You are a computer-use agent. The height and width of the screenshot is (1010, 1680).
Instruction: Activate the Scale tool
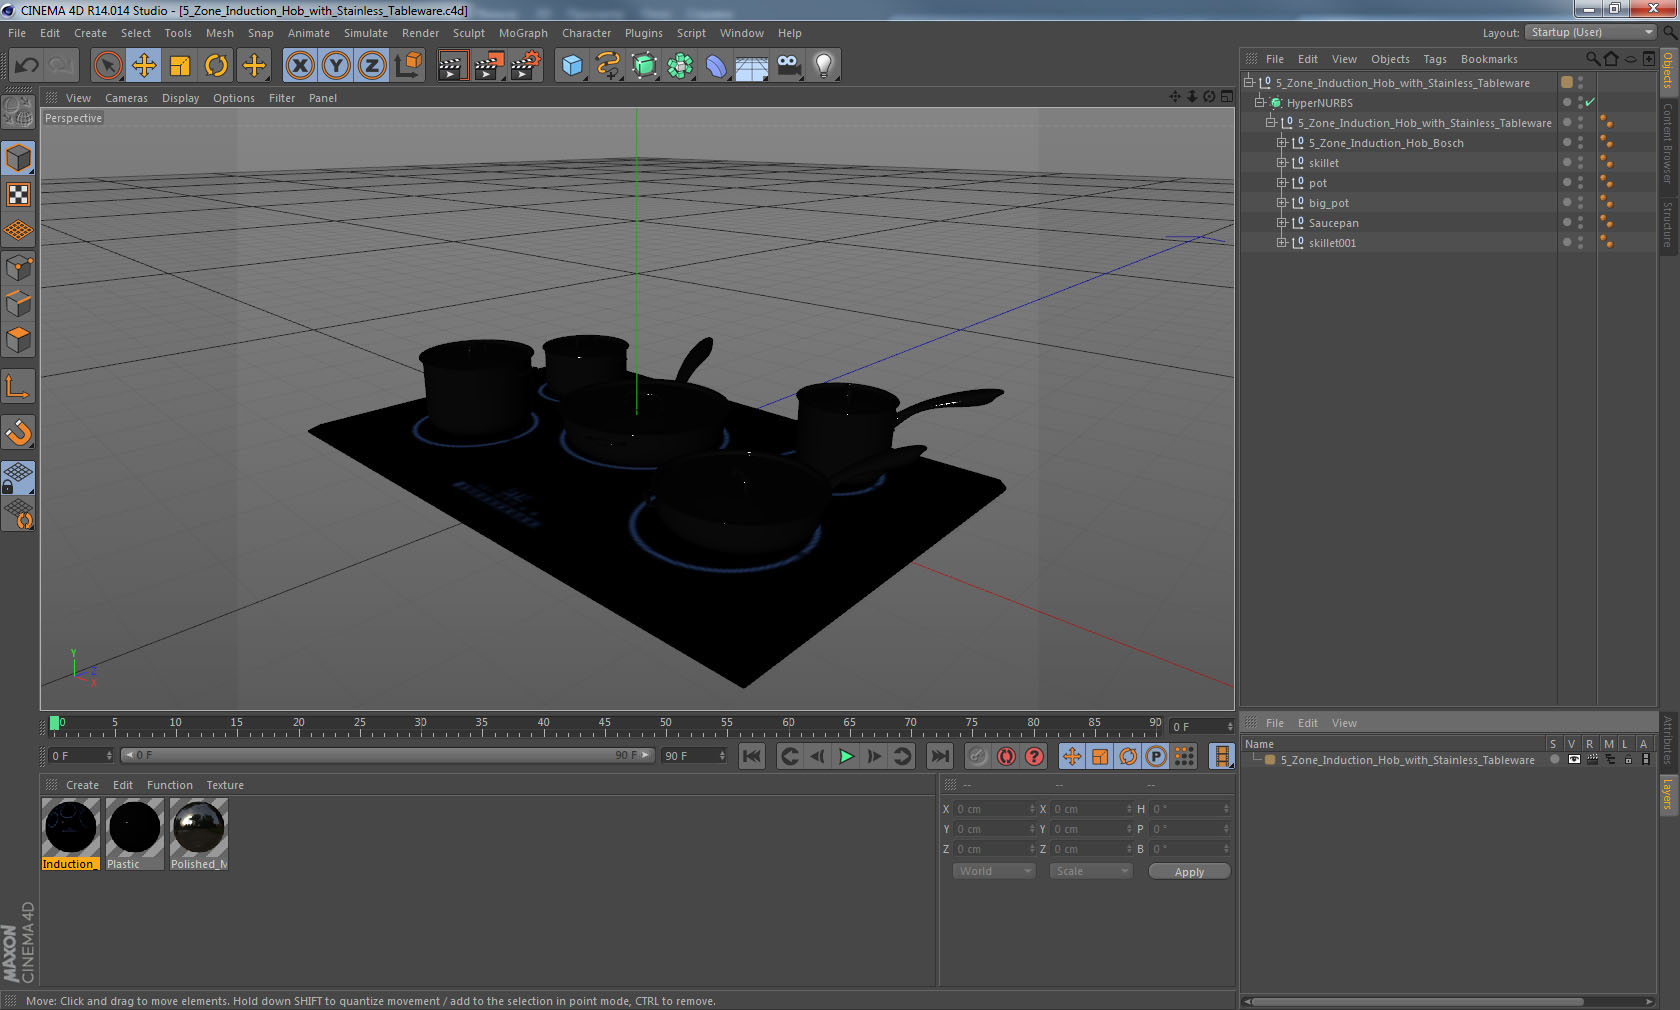click(180, 66)
